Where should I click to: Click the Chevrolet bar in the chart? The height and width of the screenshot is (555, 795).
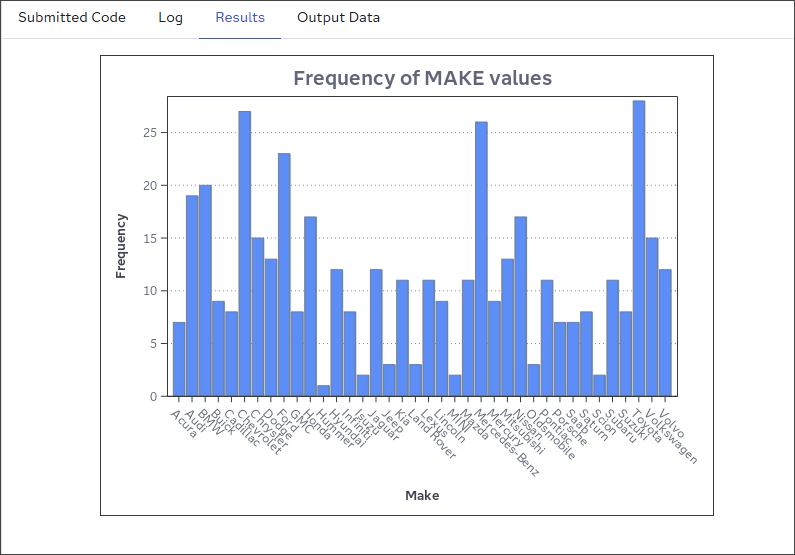coord(244,253)
